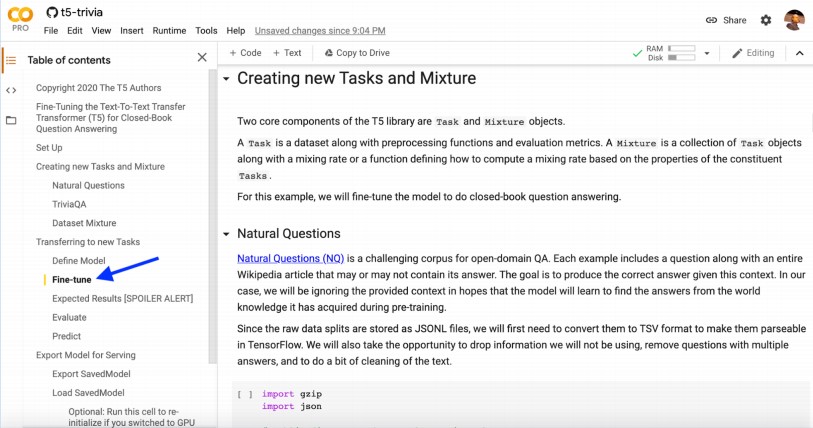Click the Share link icon button

[x=726, y=20]
